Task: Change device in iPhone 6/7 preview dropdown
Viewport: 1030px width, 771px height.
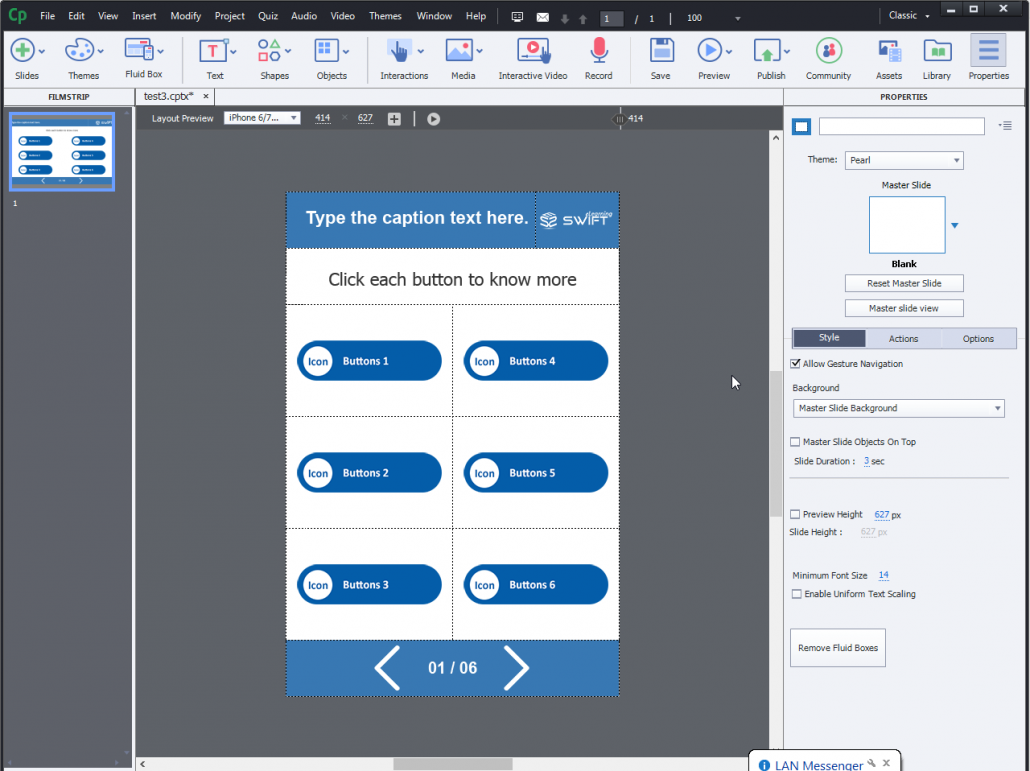Action: 262,118
